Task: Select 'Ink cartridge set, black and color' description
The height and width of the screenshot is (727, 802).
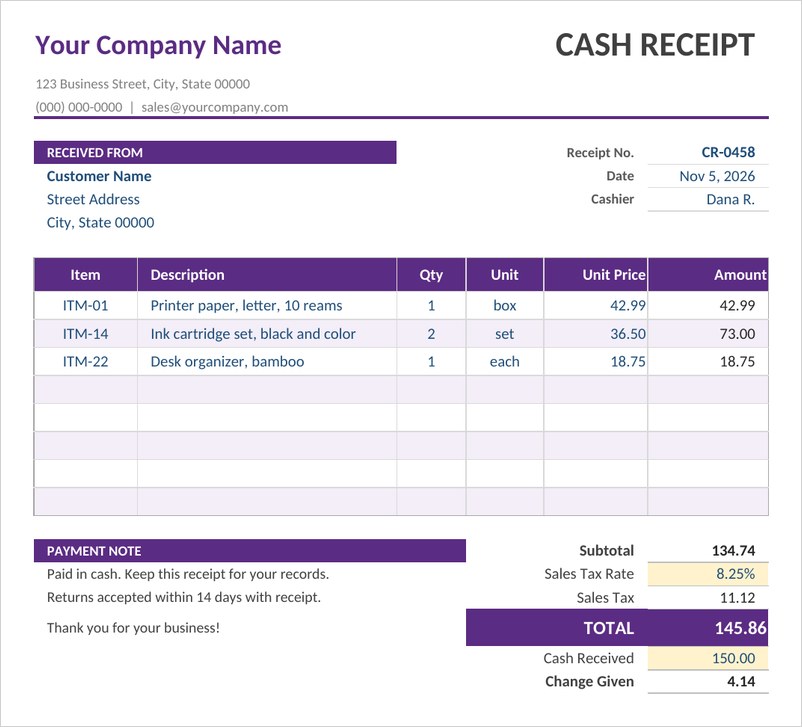Action: click(253, 334)
